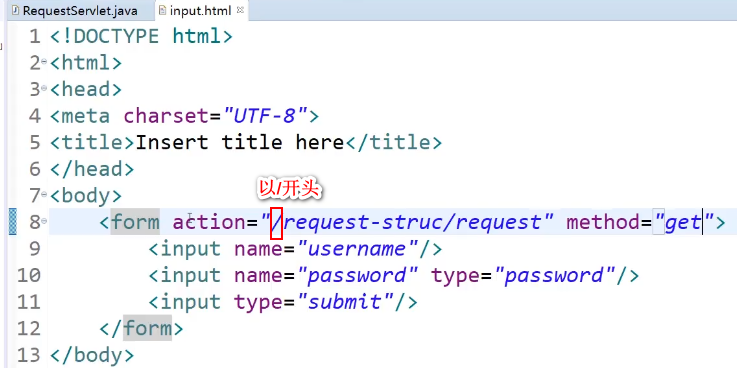This screenshot has width=737, height=368.
Task: Click line number 11 in the gutter
Action: (29, 301)
